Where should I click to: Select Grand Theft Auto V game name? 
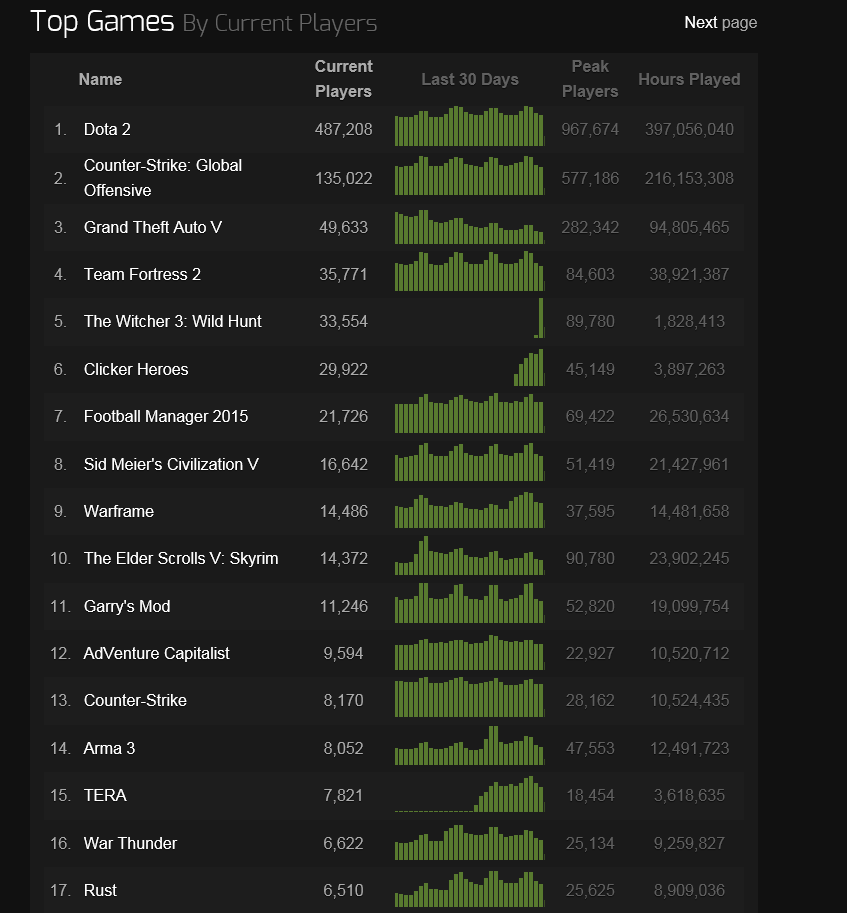[x=153, y=227]
